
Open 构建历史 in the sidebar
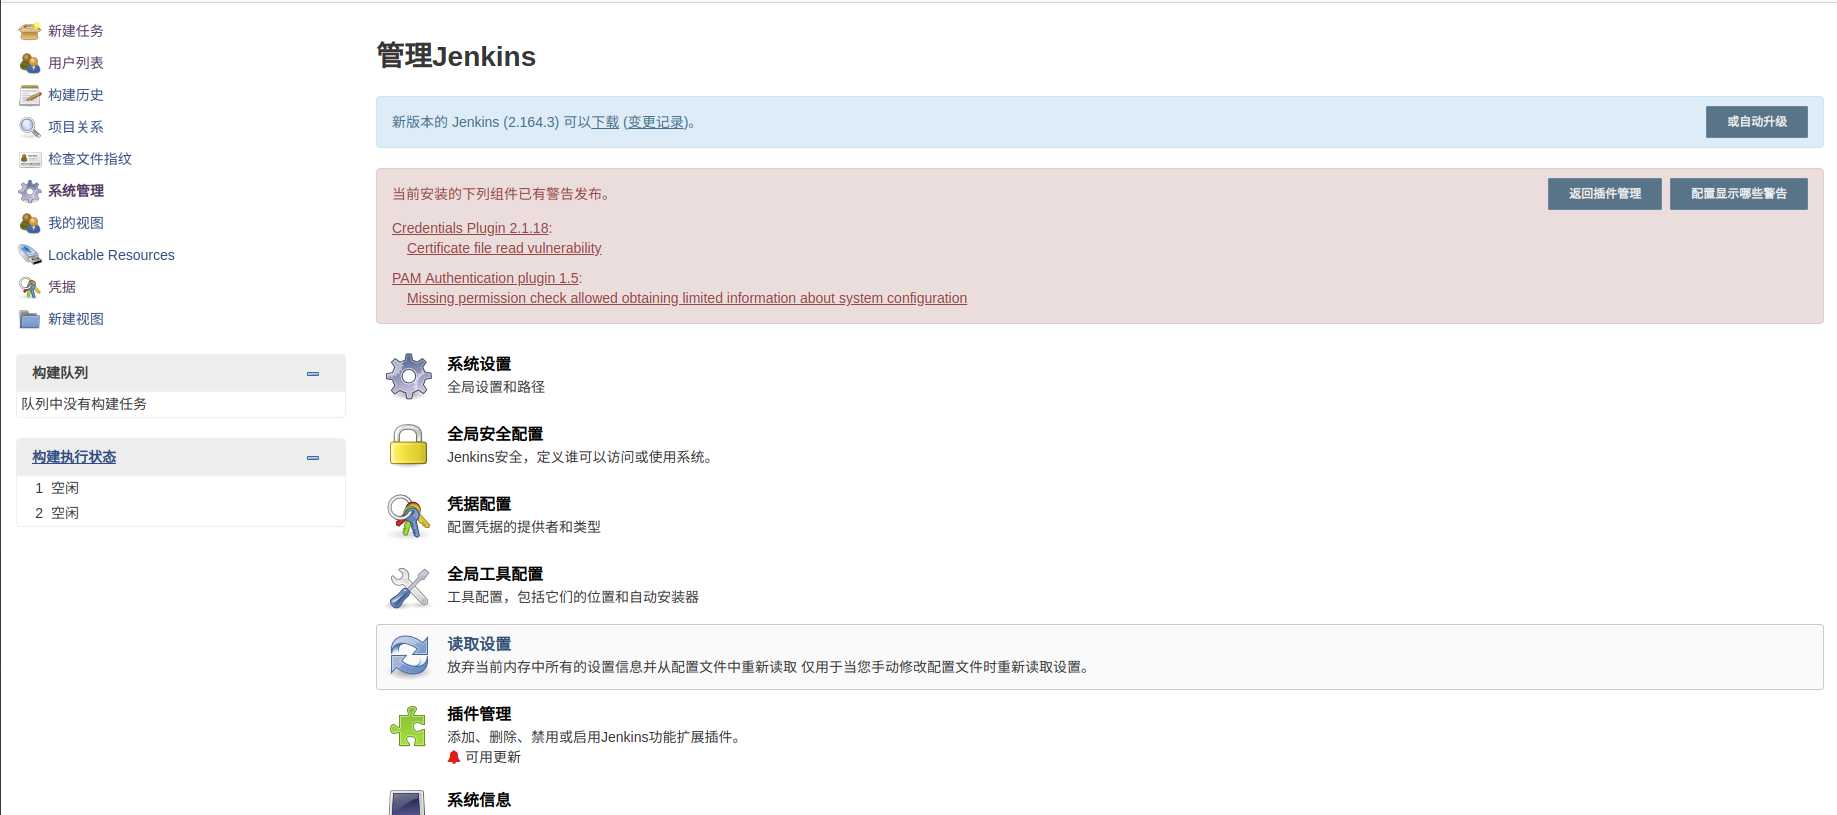pos(76,95)
